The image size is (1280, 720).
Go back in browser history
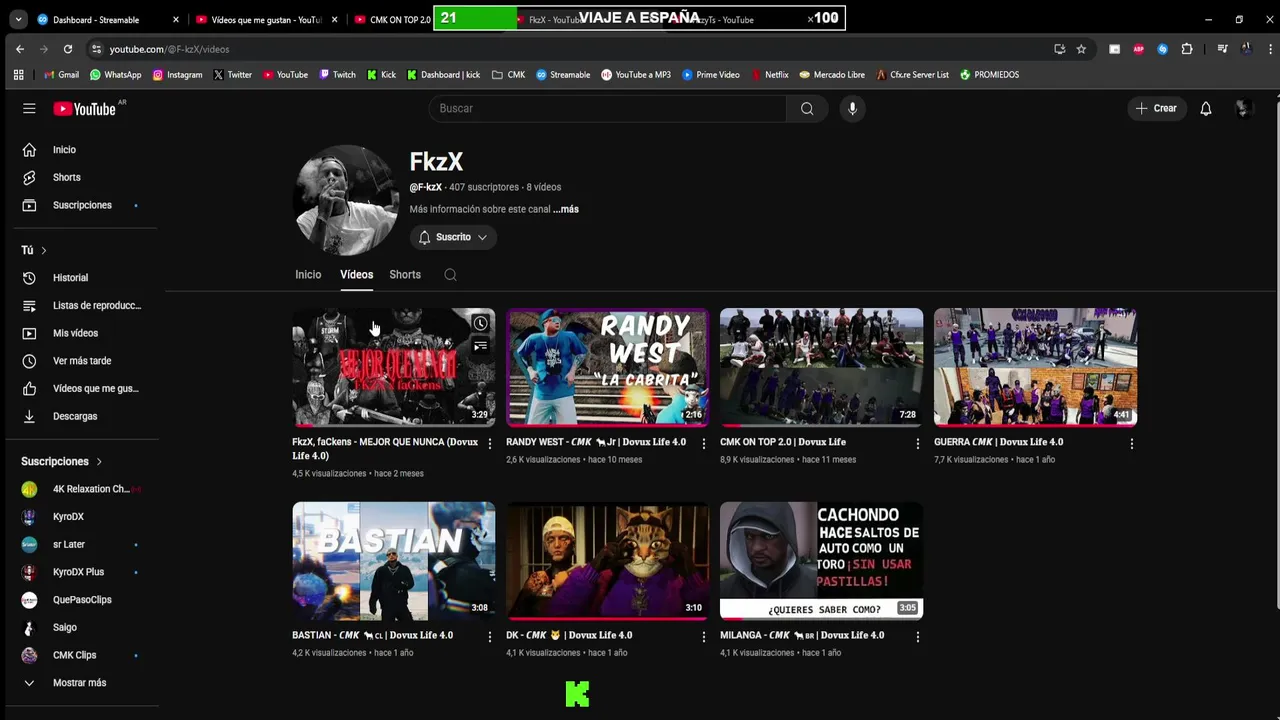[x=20, y=49]
